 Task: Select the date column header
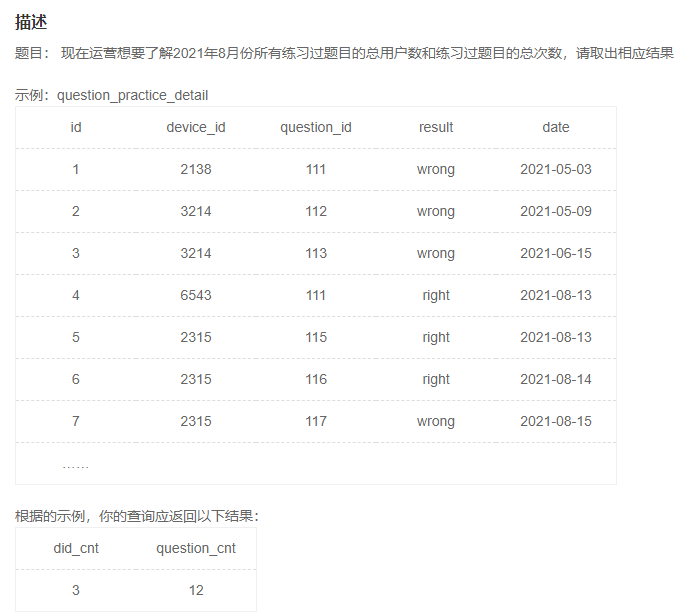tap(556, 127)
